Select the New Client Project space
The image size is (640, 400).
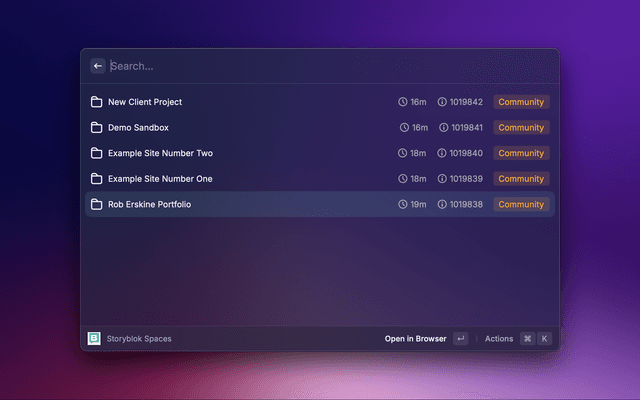(145, 102)
